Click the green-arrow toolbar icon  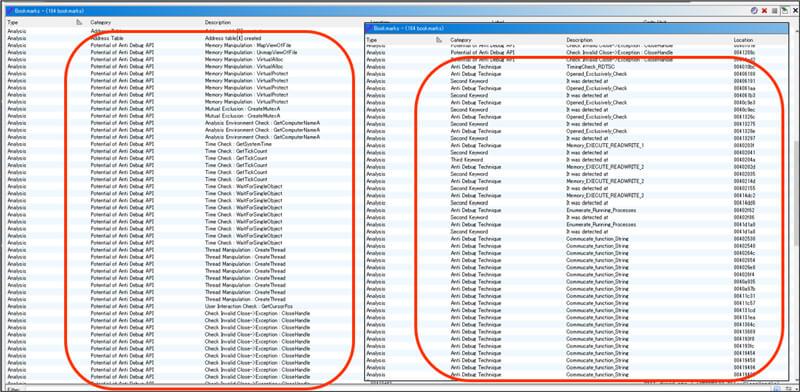coord(785,11)
